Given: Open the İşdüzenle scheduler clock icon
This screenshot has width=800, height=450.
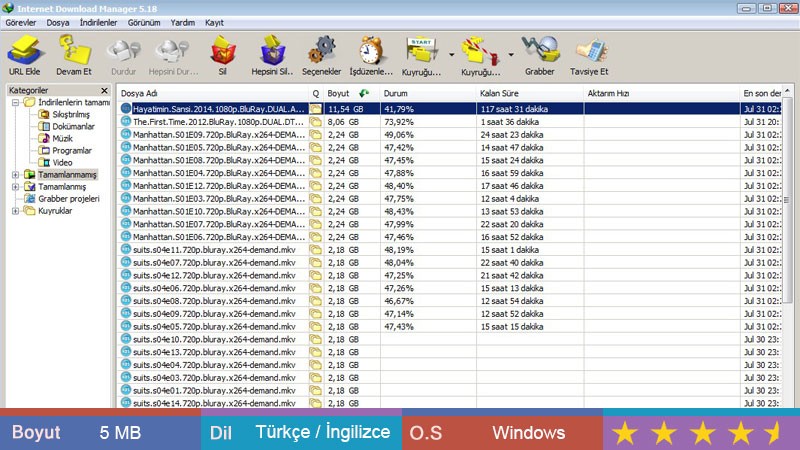Looking at the screenshot, I should (371, 51).
